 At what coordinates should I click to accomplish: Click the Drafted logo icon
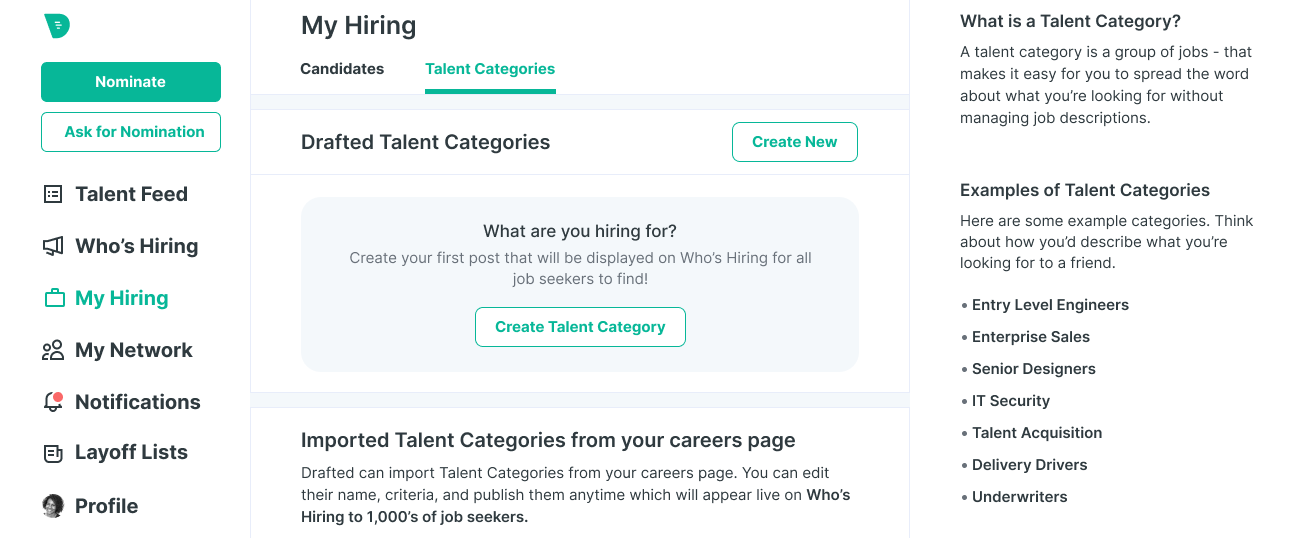(57, 26)
